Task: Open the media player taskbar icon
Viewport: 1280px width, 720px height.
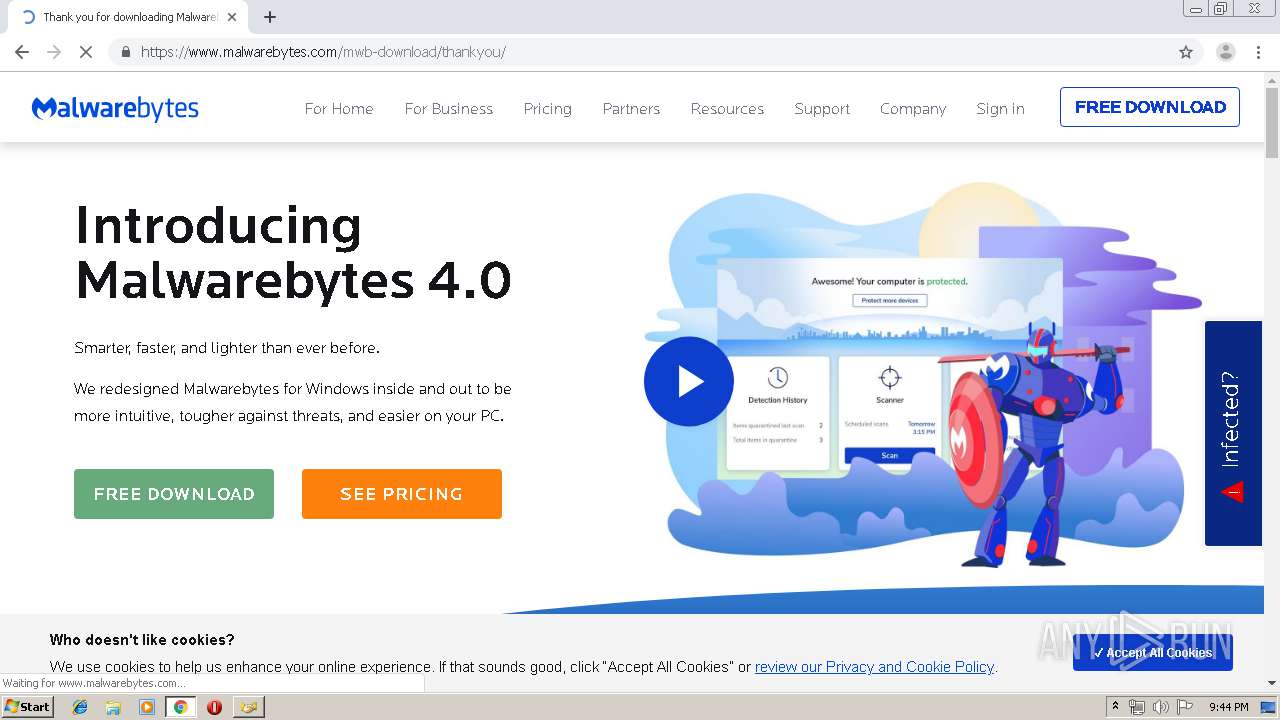Action: tap(147, 707)
